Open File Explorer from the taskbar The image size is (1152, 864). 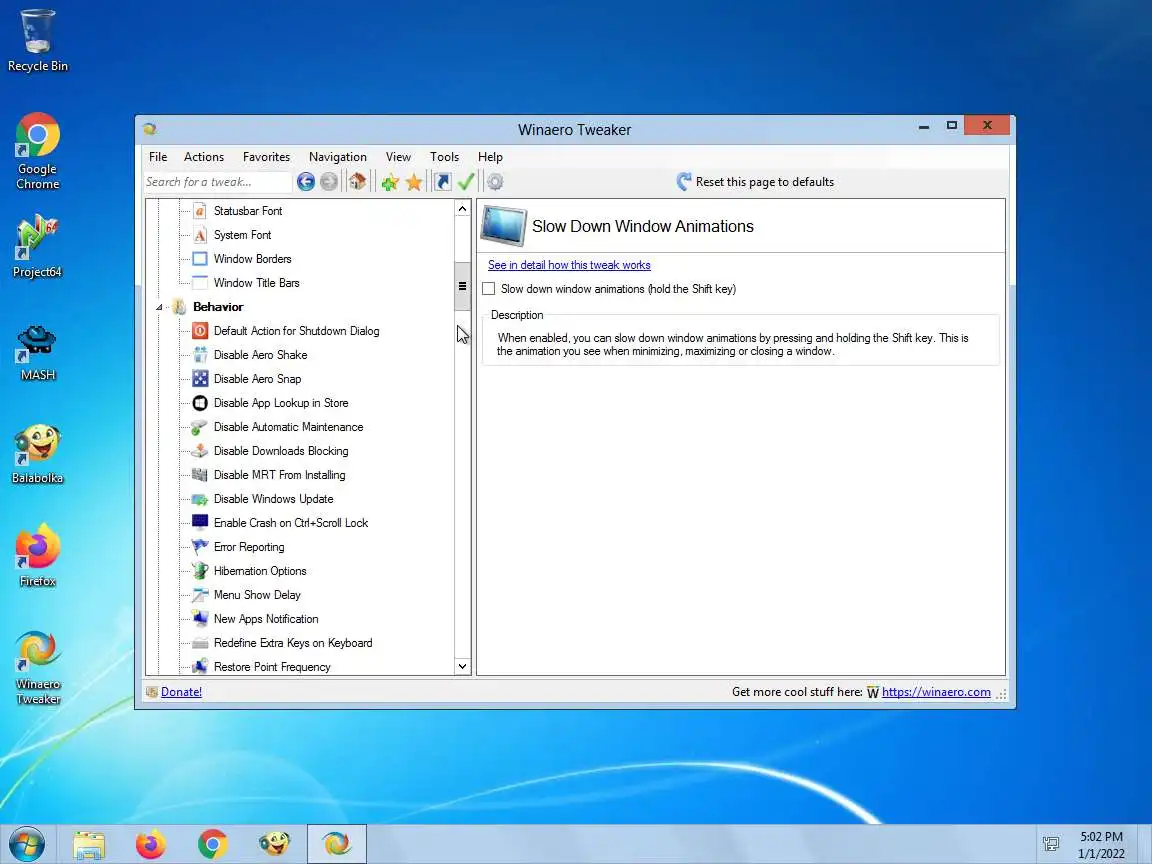coord(89,844)
